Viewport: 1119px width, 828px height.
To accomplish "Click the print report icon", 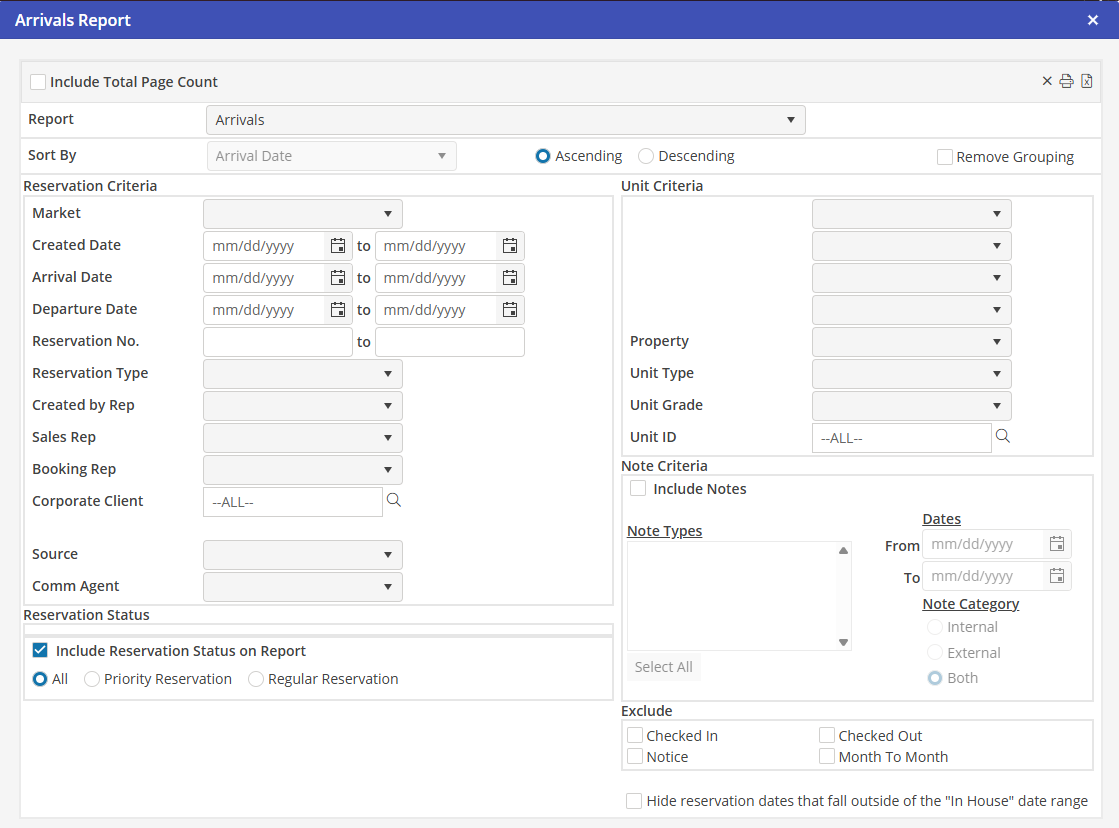I will coord(1067,81).
